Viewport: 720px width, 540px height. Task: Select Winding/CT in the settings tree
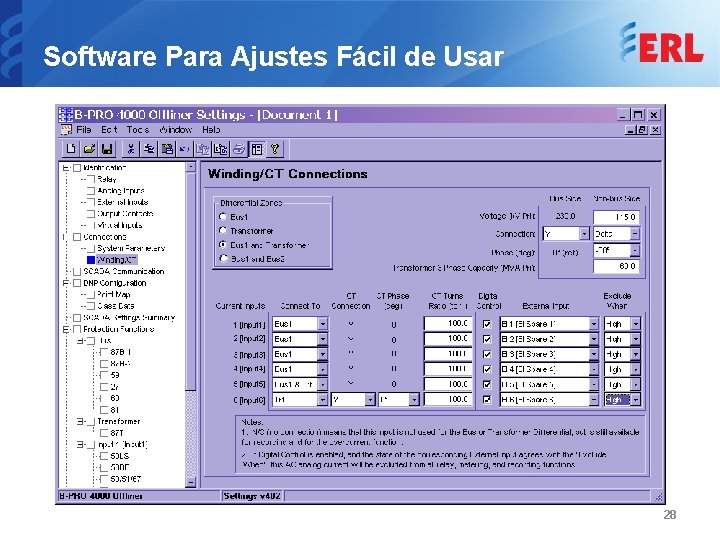[x=117, y=260]
